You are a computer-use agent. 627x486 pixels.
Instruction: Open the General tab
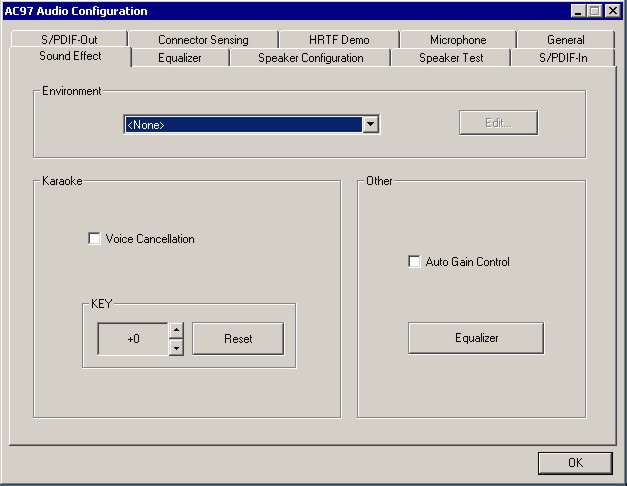click(565, 40)
